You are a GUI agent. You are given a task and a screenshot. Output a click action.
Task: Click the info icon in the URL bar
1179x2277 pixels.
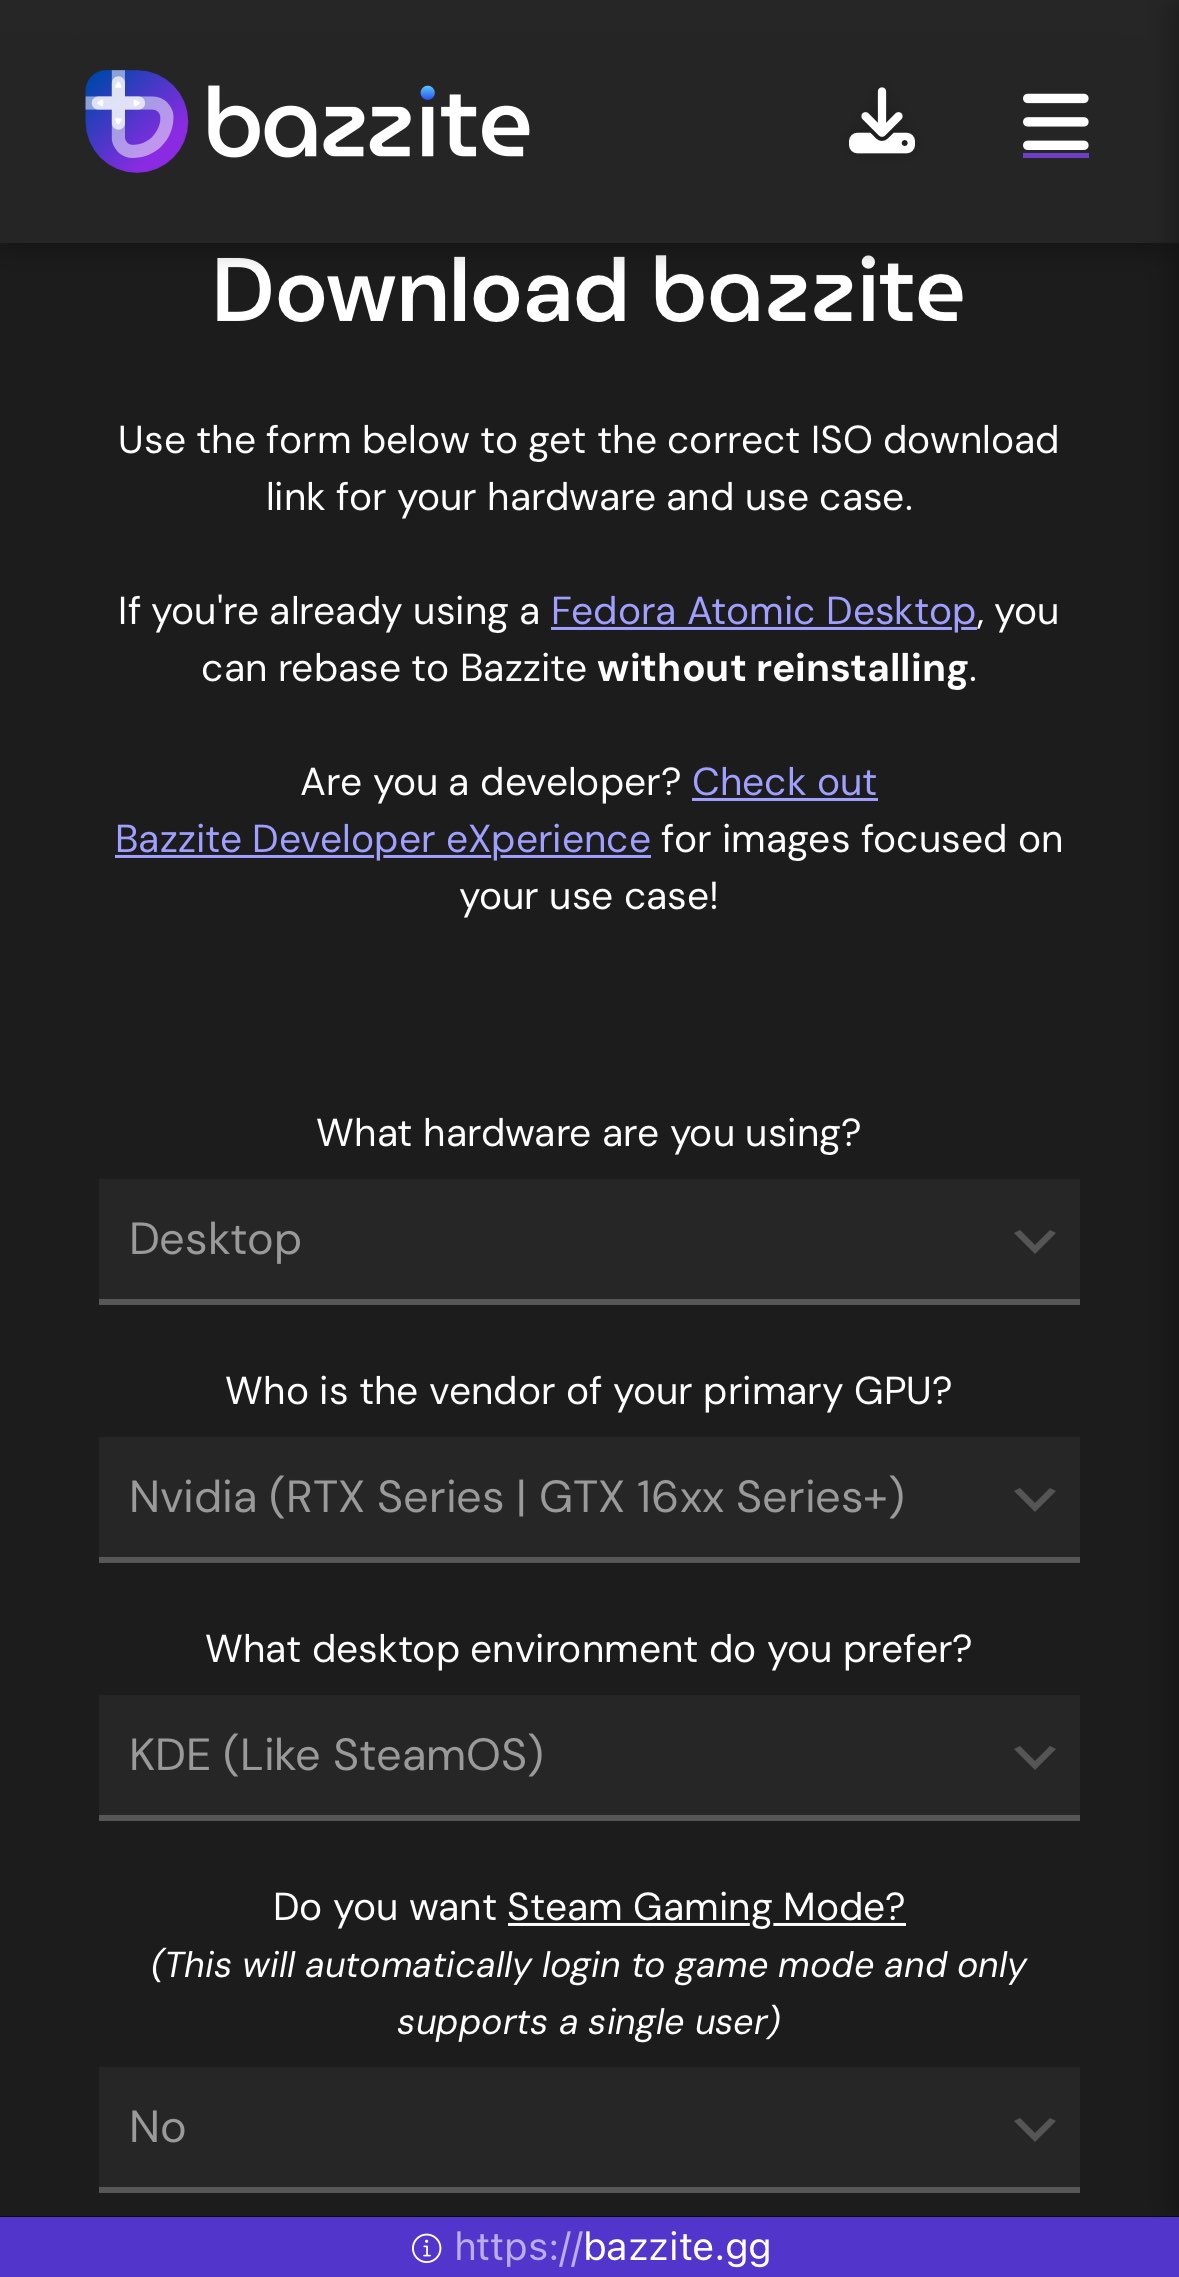click(426, 2248)
